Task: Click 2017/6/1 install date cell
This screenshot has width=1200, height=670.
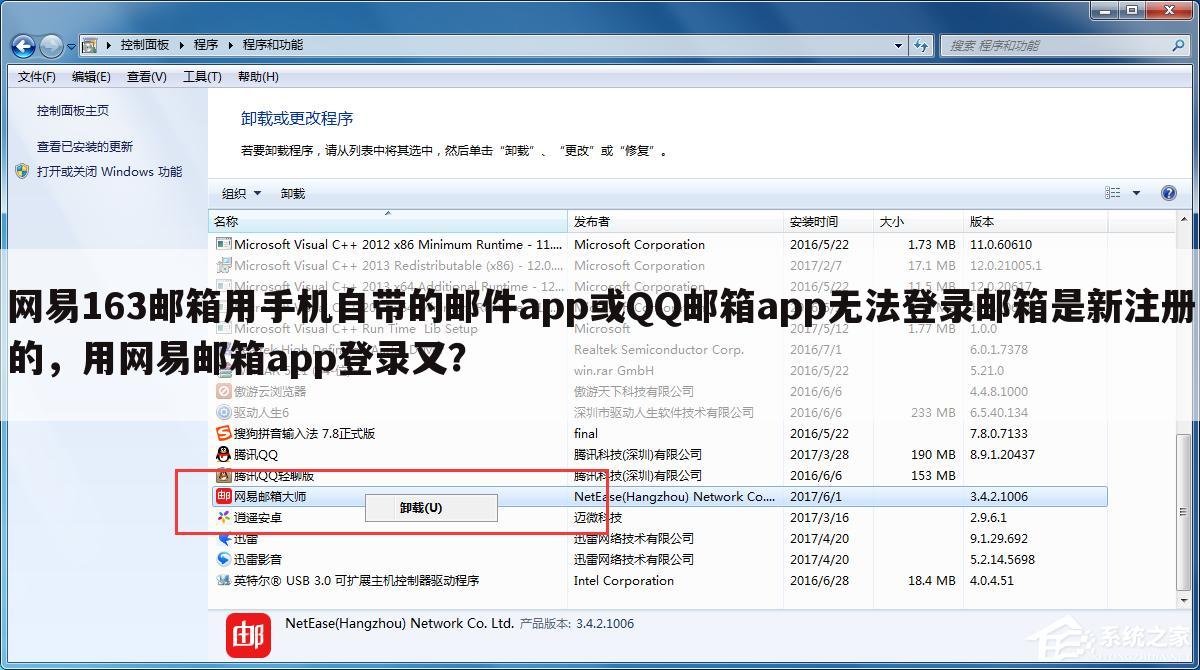Action: [x=816, y=497]
